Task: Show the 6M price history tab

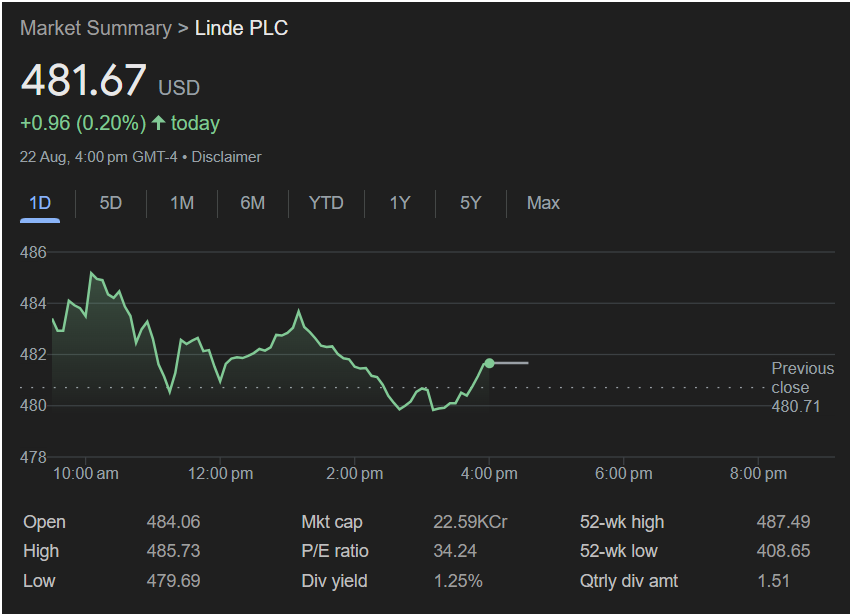Action: click(252, 203)
